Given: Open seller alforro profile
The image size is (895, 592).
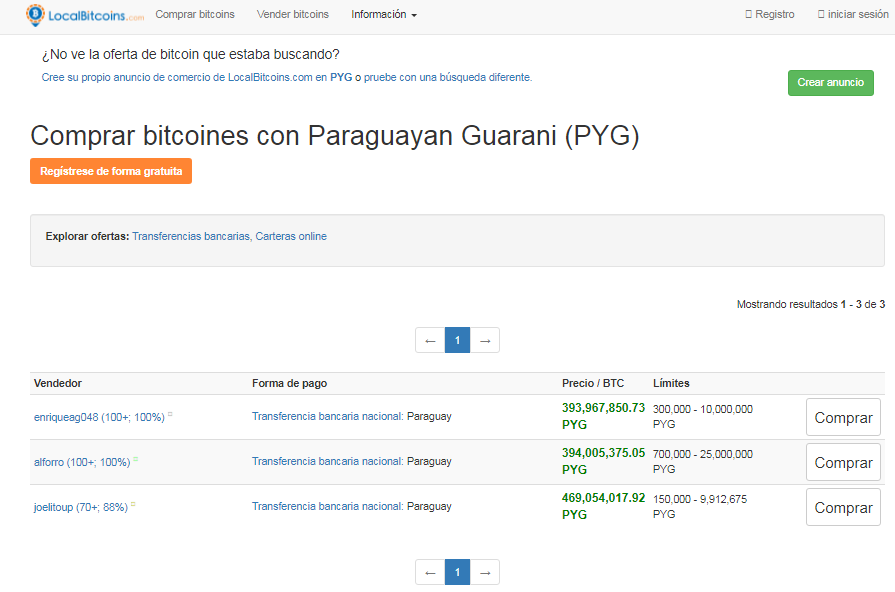Looking at the screenshot, I should (x=82, y=462).
